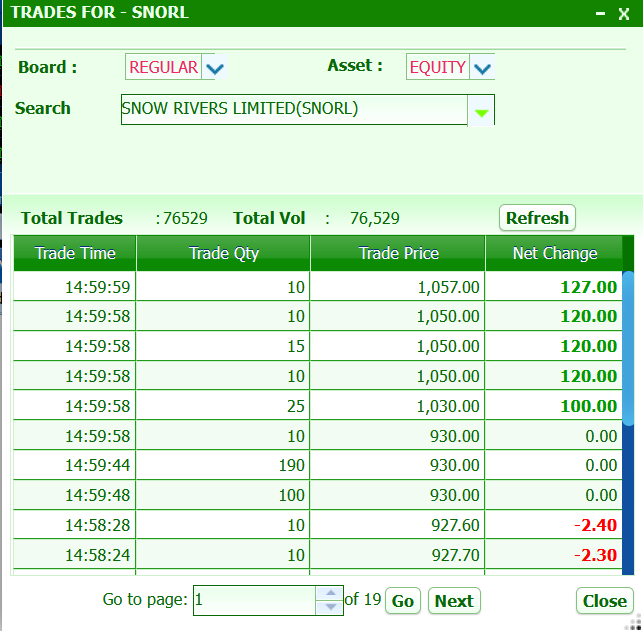Image resolution: width=643 pixels, height=631 pixels.
Task: Open the Asset EQUITY dropdown arrow
Action: (x=482, y=67)
